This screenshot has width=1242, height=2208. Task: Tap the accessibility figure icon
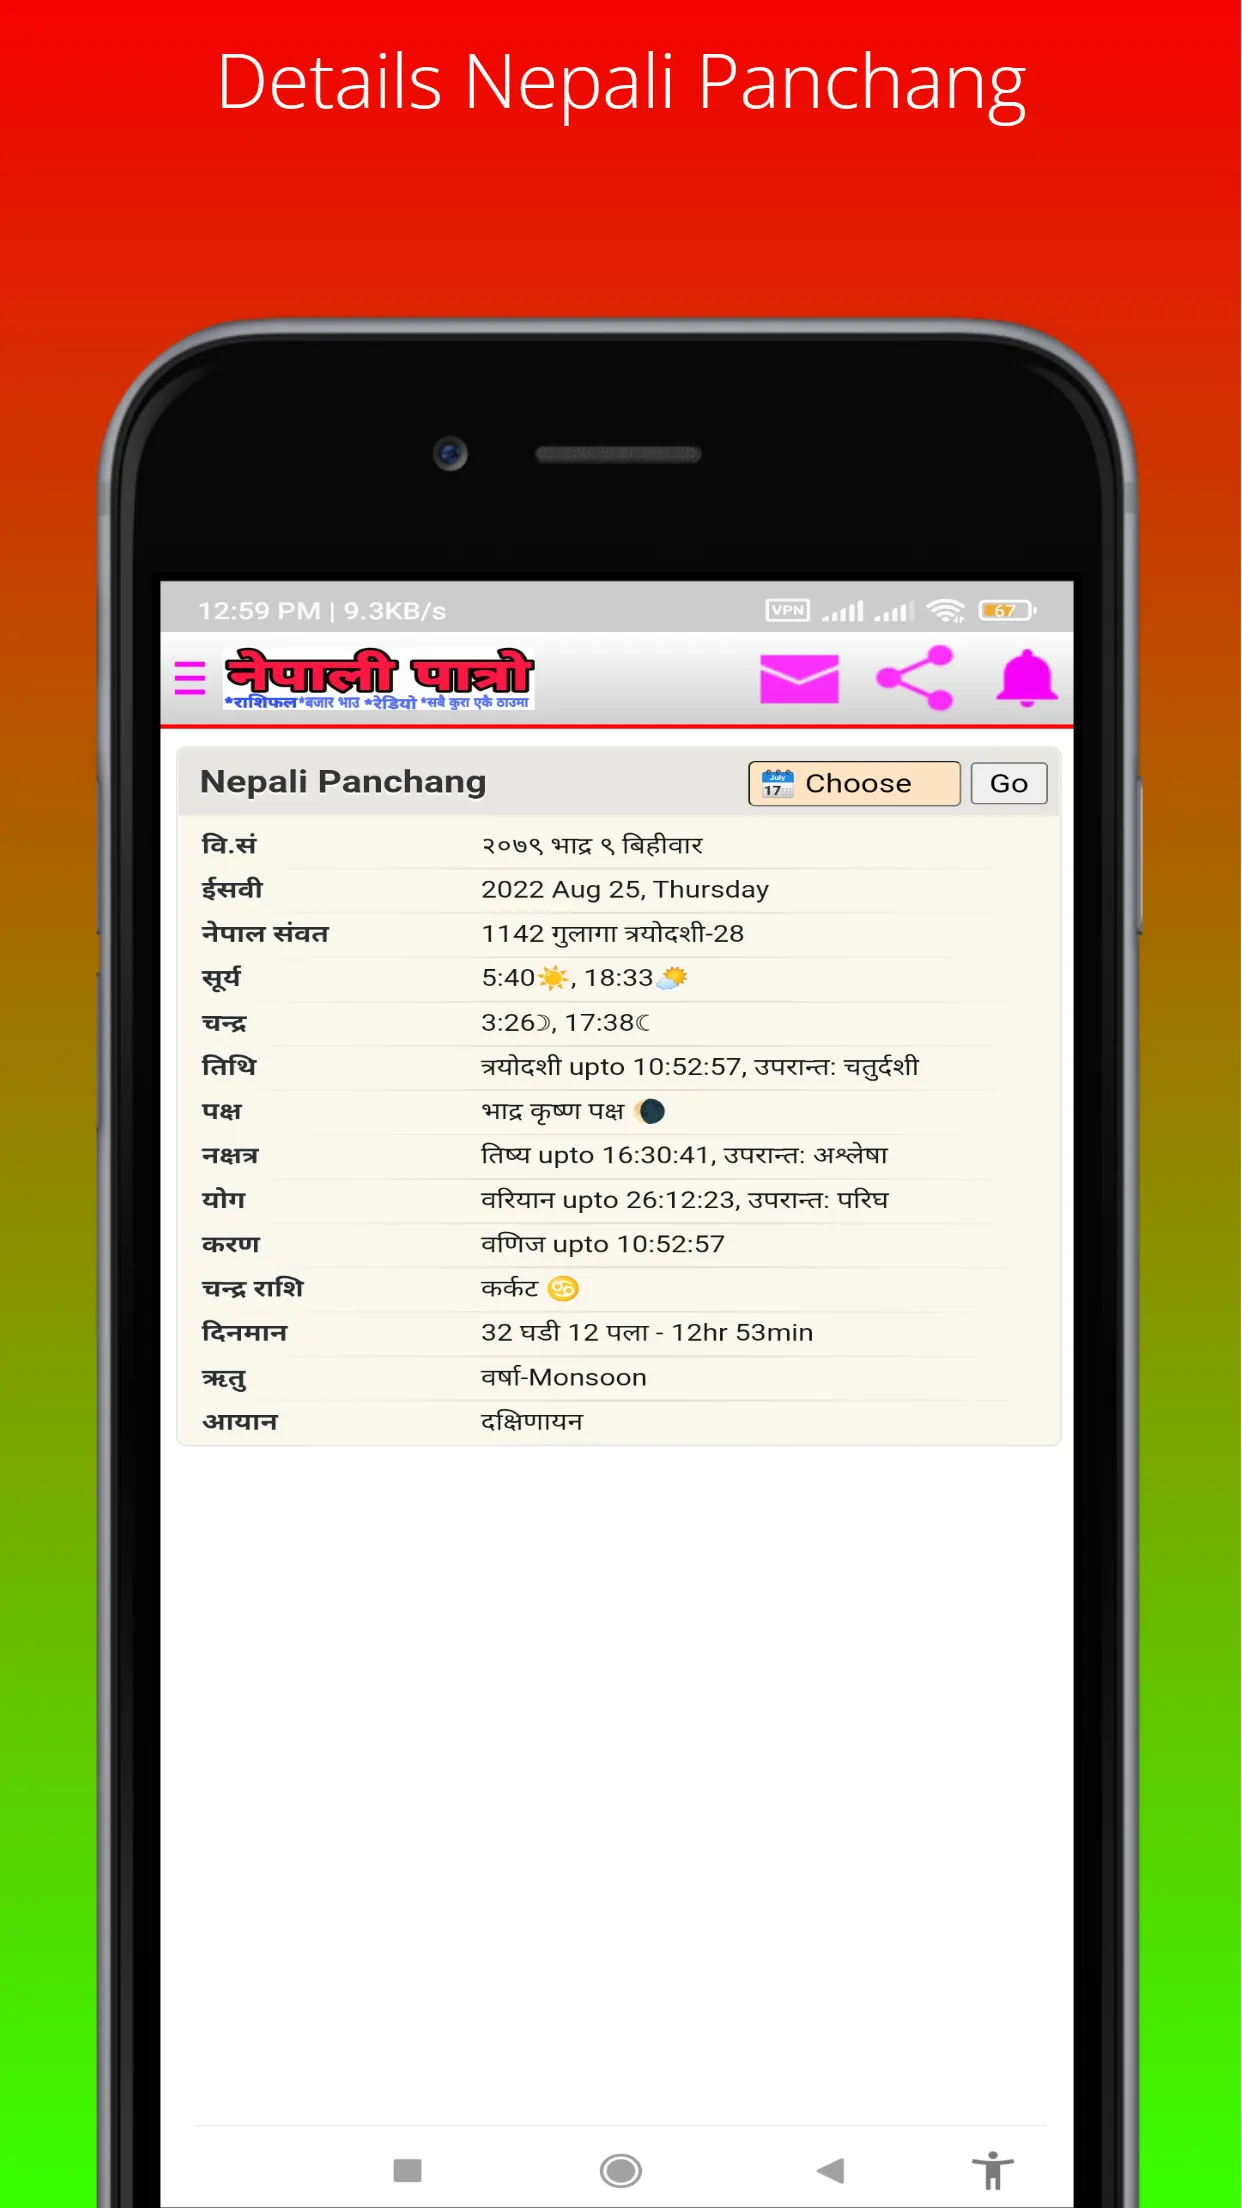click(x=993, y=2170)
